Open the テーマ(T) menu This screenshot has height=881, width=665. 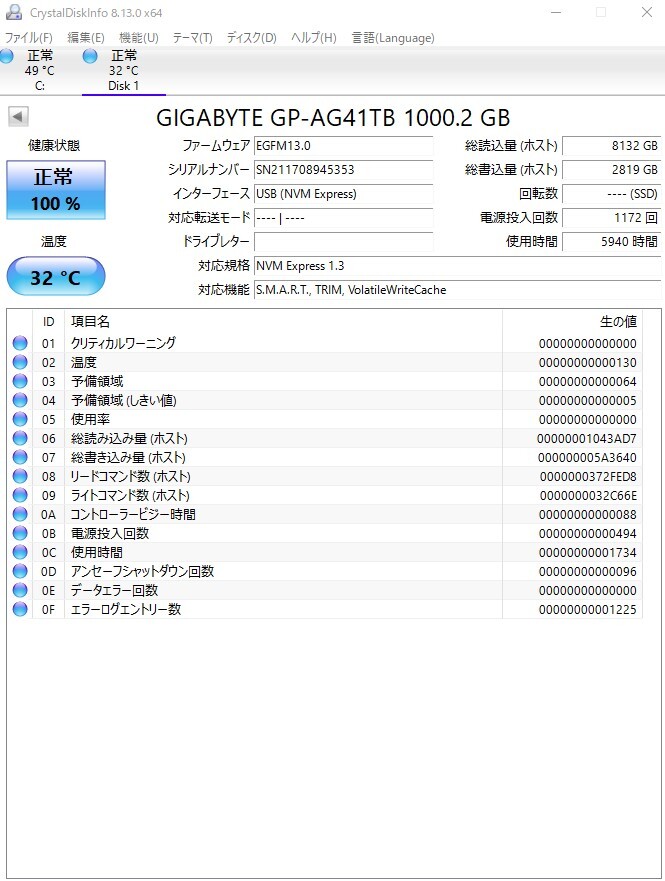[x=192, y=38]
